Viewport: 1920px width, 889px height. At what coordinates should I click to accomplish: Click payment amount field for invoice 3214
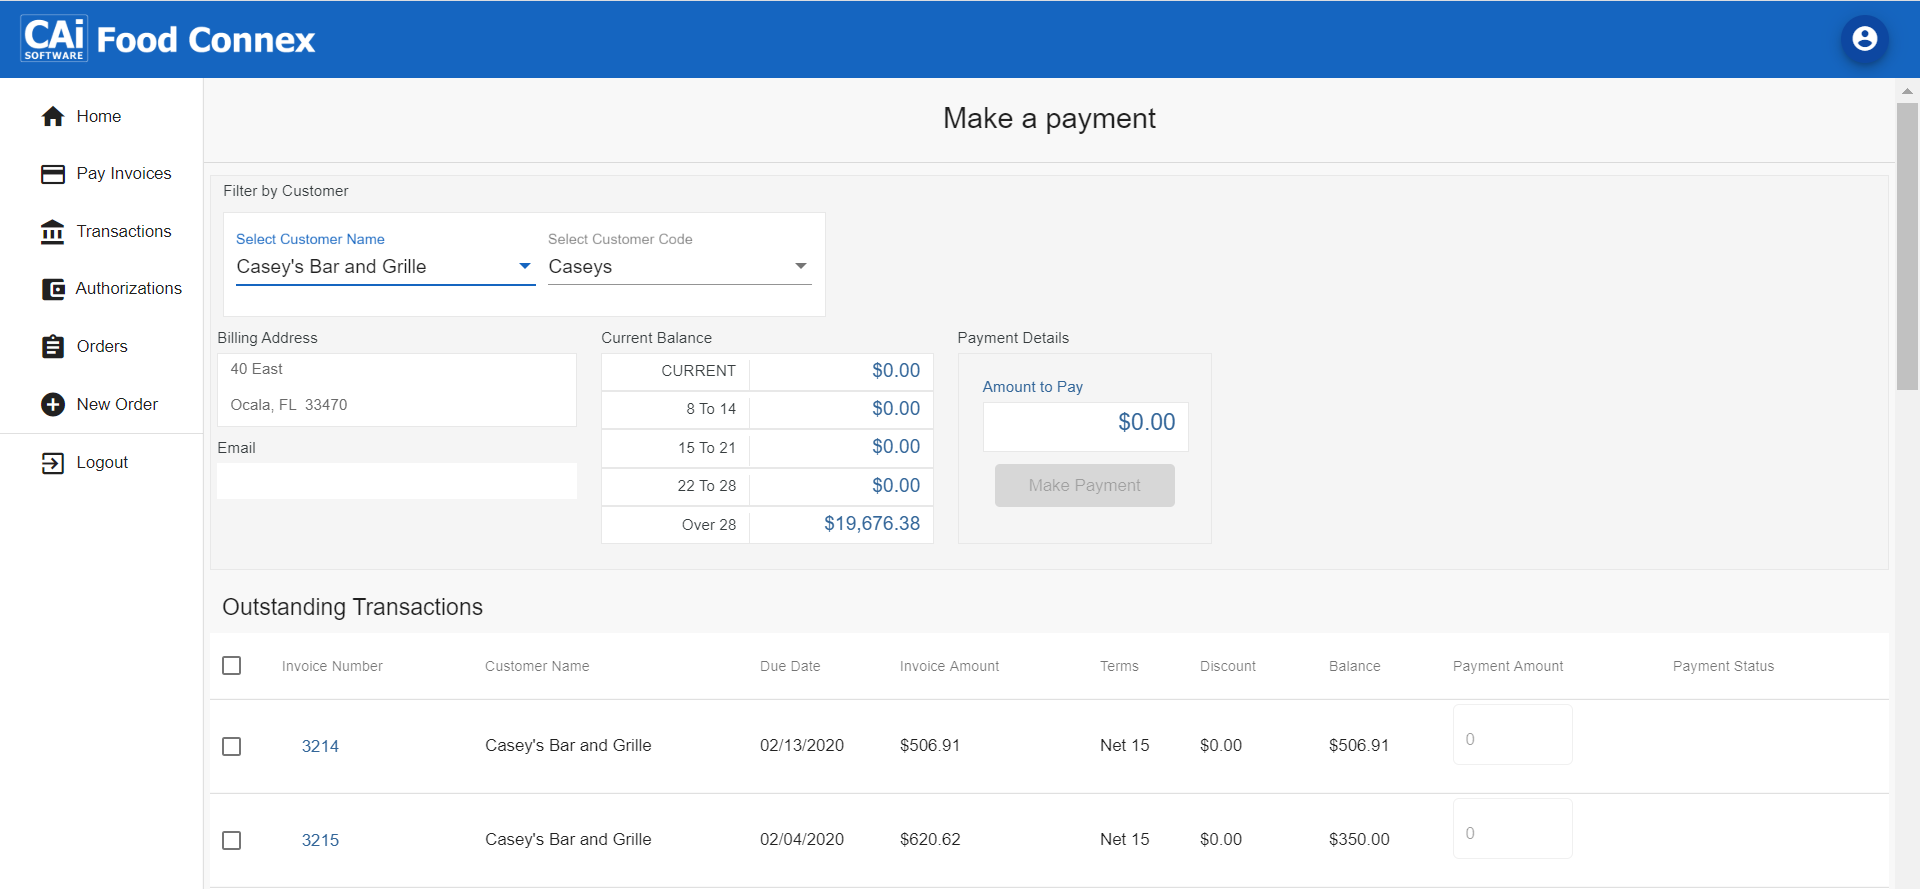tap(1512, 735)
